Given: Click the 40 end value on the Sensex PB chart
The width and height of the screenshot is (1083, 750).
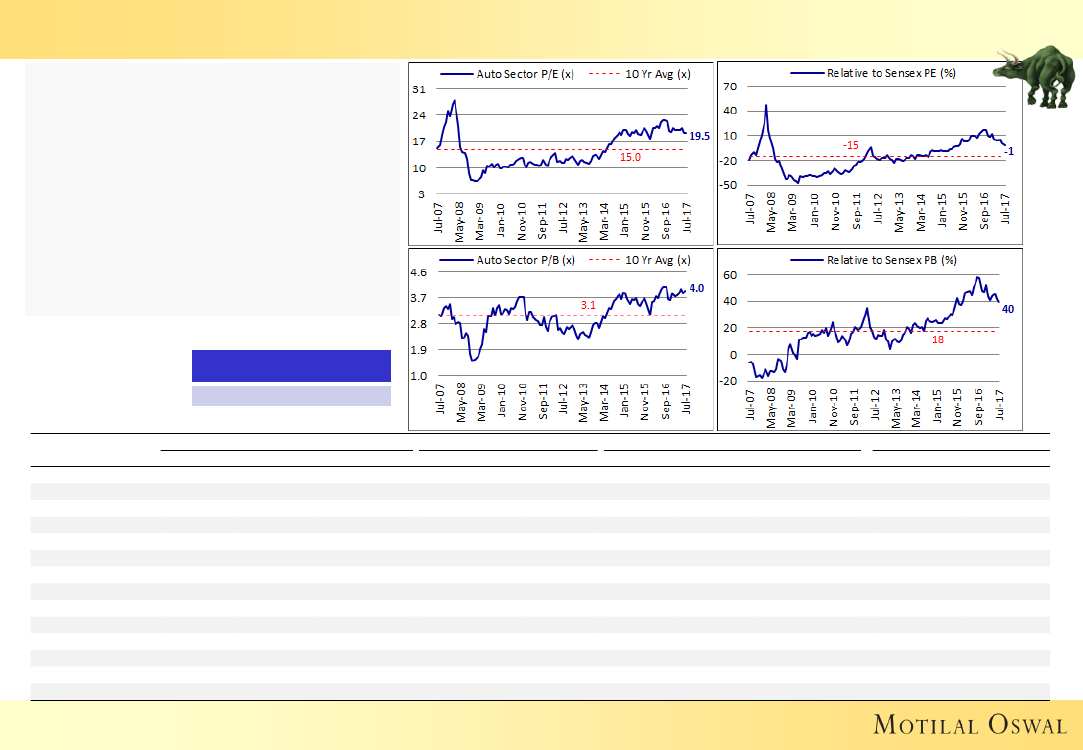Looking at the screenshot, I should click(x=1008, y=310).
